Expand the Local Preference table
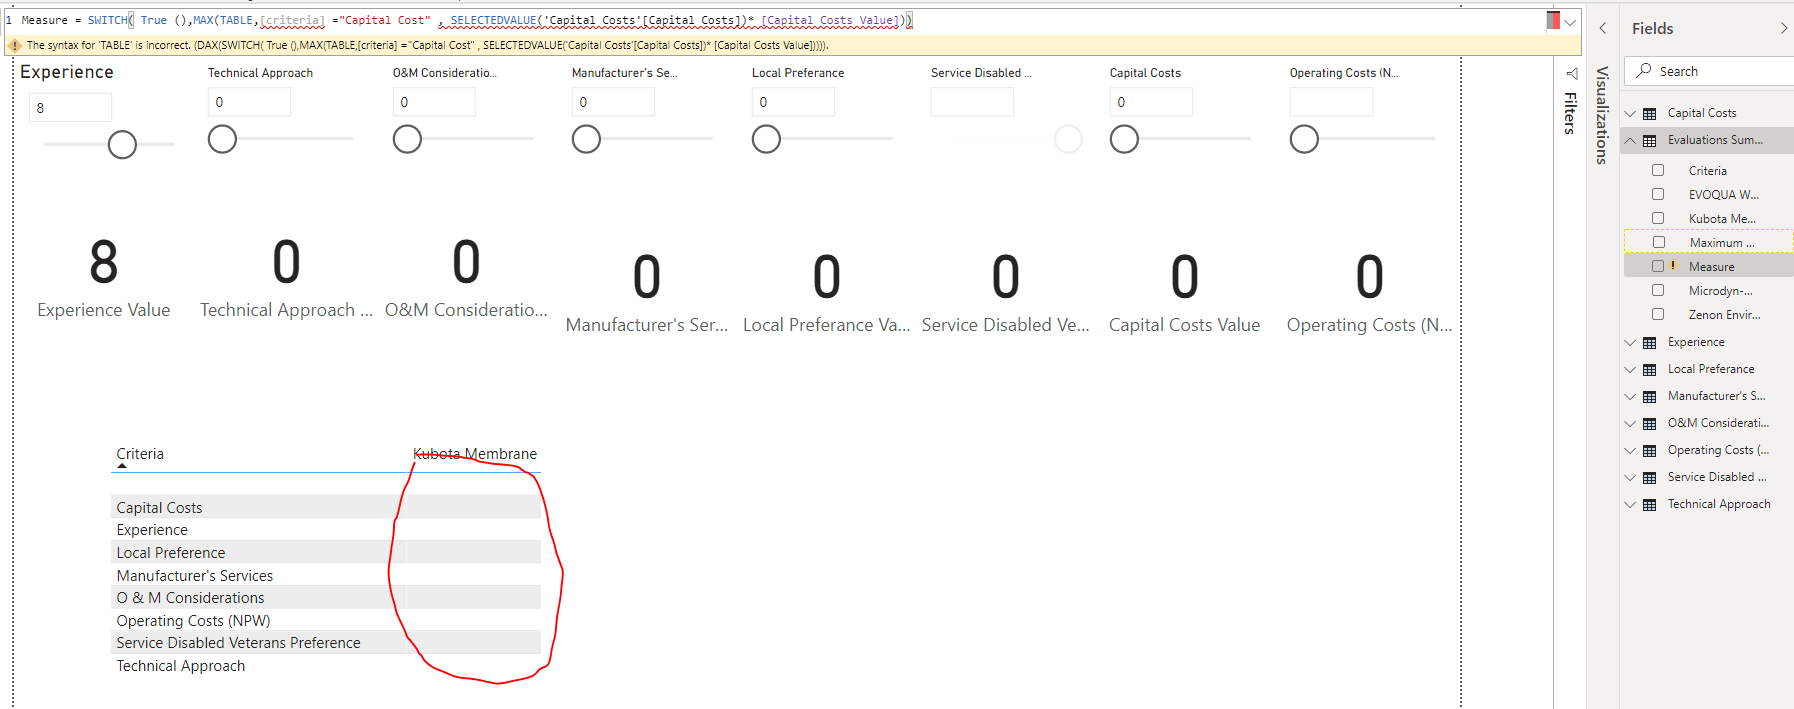This screenshot has width=1794, height=709. [x=1630, y=369]
